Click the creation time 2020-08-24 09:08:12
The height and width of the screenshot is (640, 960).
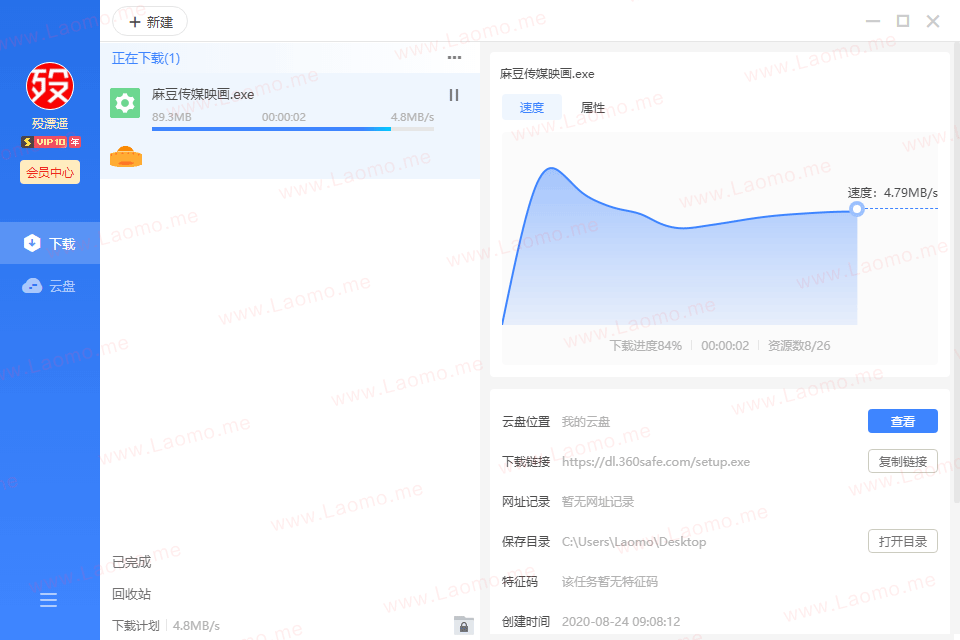click(621, 622)
